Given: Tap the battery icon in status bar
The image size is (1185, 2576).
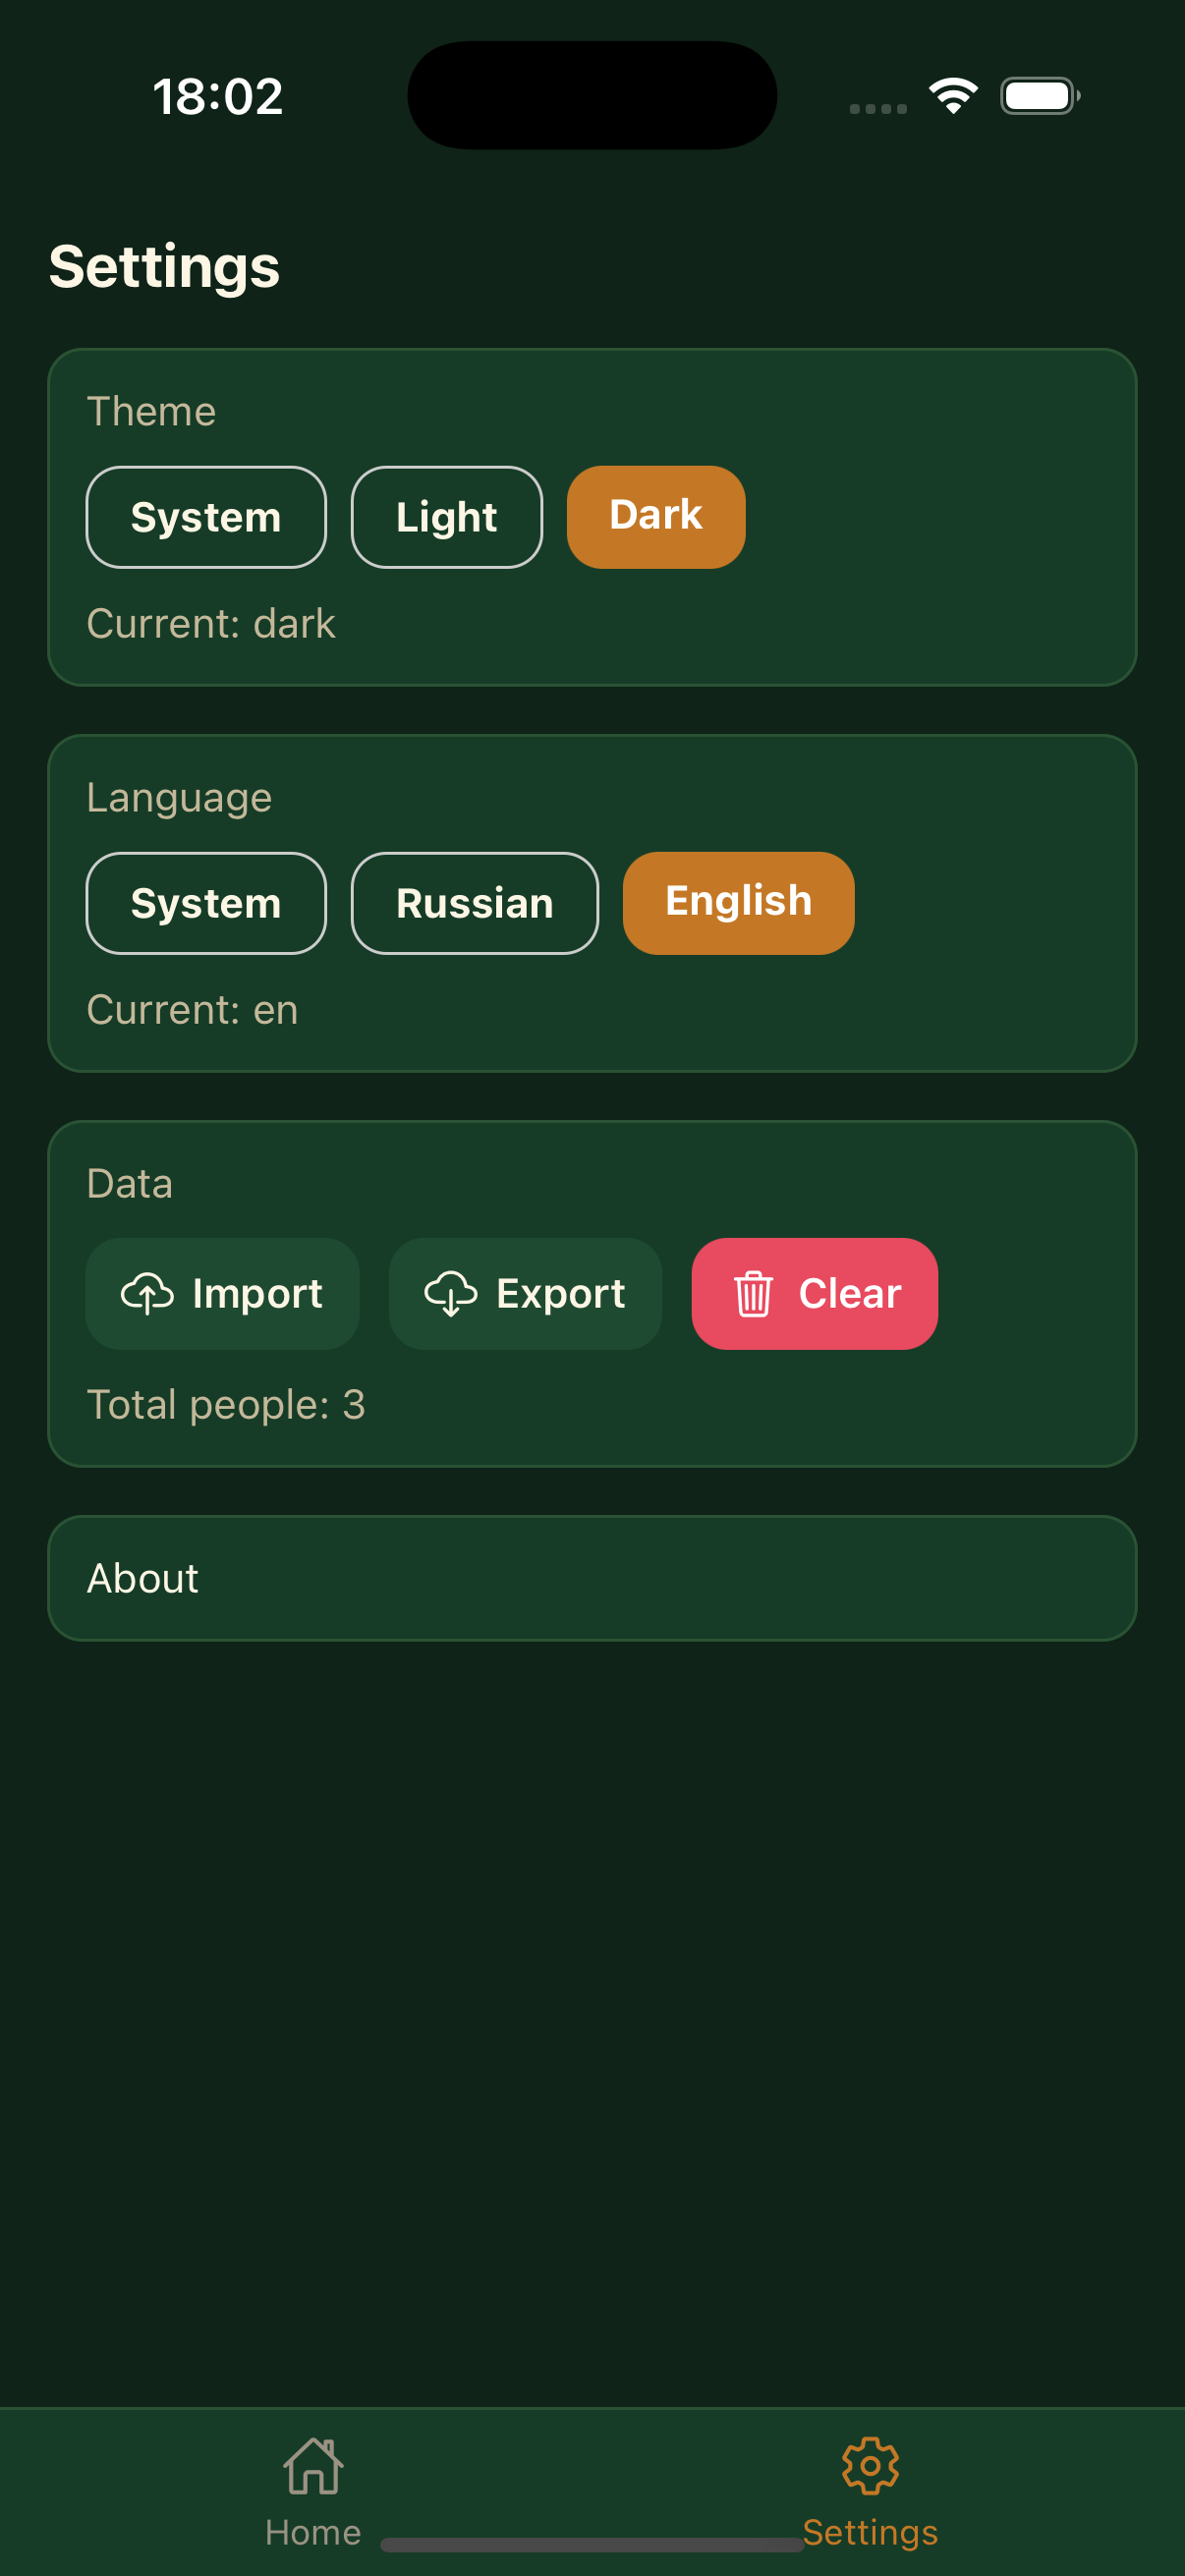Looking at the screenshot, I should [1039, 96].
